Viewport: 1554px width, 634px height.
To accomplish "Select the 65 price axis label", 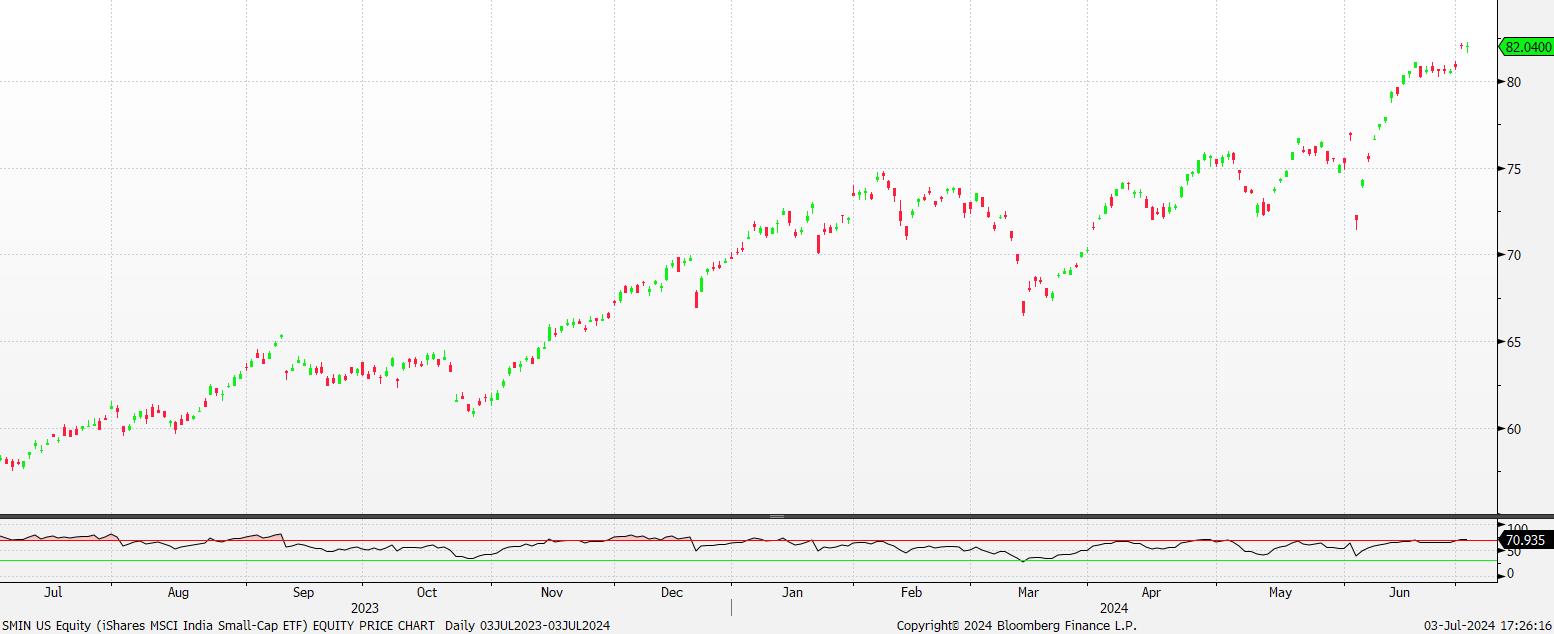I will point(1513,342).
